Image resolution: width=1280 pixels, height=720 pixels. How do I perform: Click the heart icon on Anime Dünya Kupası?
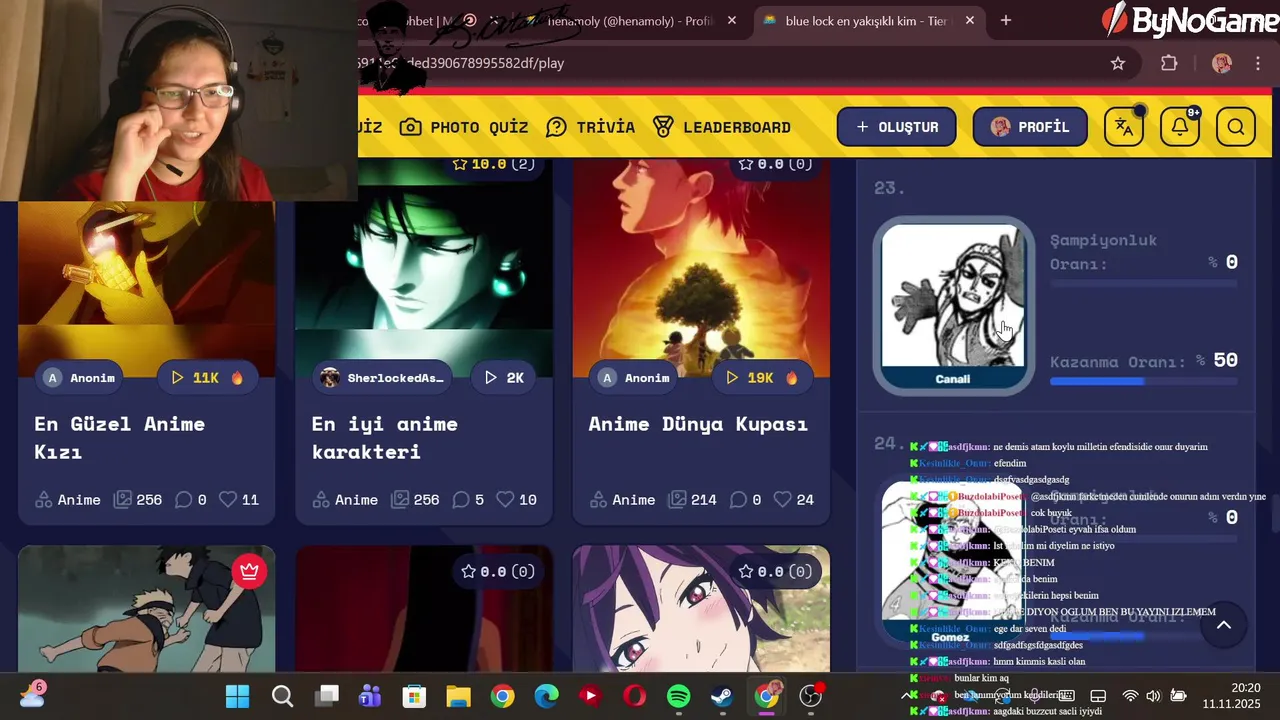(782, 499)
